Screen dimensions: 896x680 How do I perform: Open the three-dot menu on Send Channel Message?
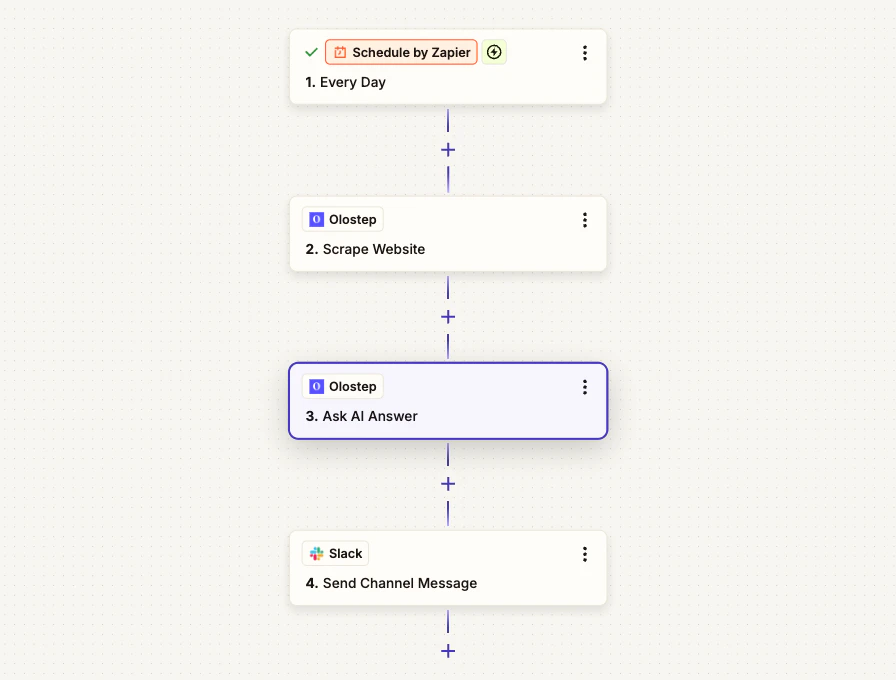tap(585, 554)
